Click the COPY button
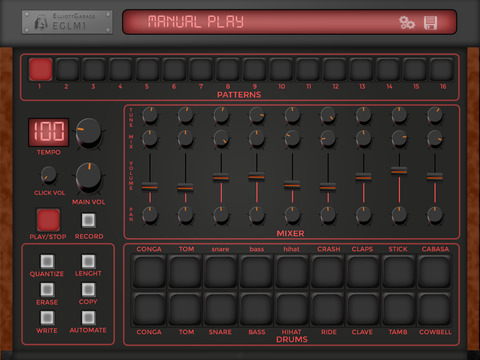Screen dimensions: 480x360 pyautogui.click(x=88, y=290)
